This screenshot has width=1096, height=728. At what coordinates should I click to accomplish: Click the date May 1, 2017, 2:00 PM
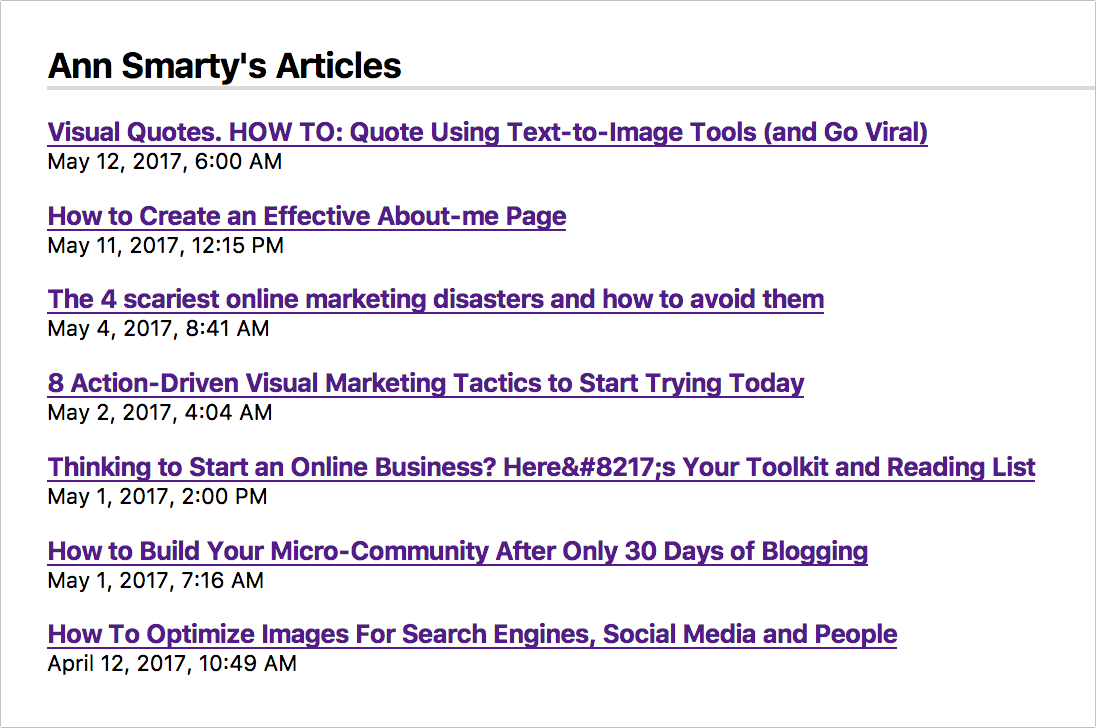[x=157, y=496]
